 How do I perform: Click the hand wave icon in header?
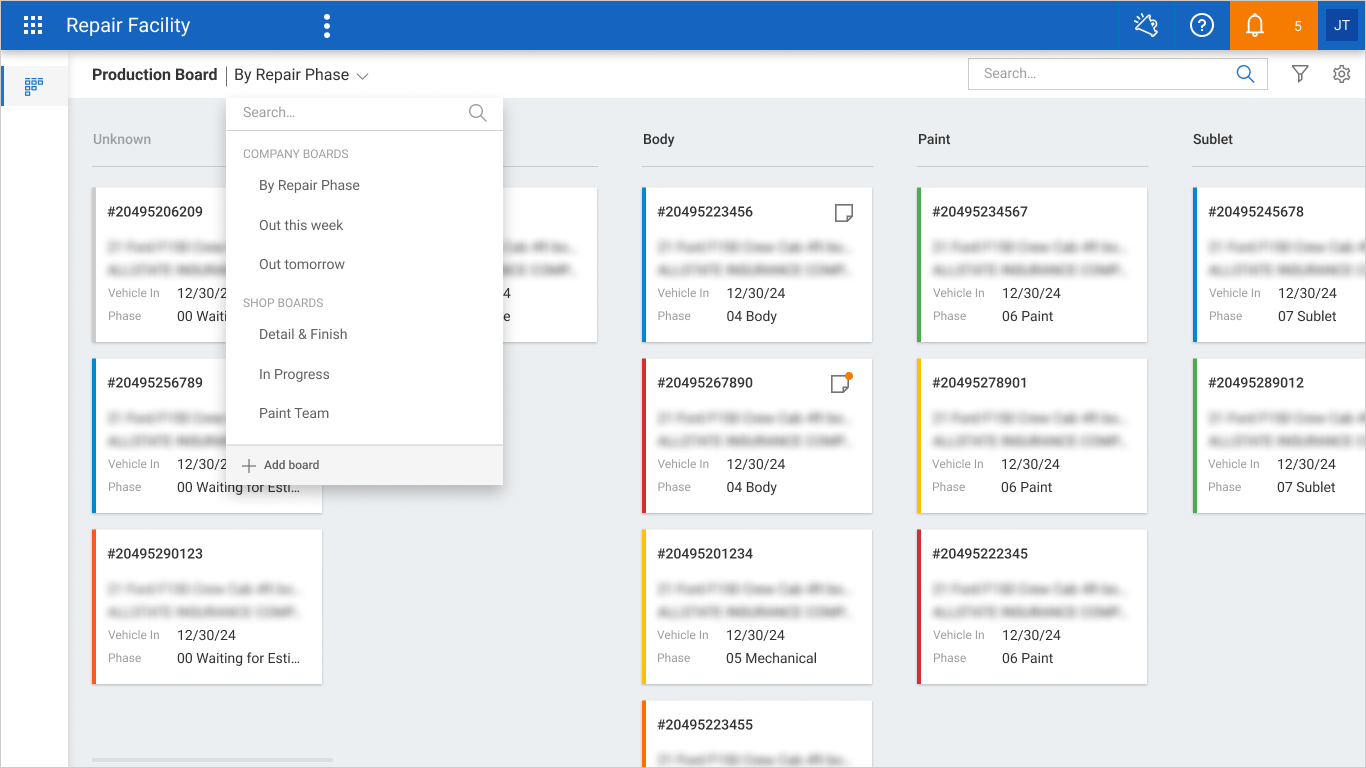click(1146, 26)
